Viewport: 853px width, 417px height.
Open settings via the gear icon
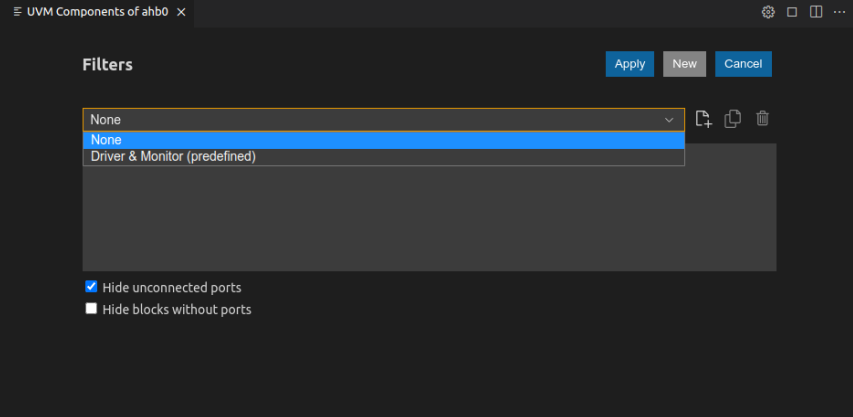[x=768, y=12]
